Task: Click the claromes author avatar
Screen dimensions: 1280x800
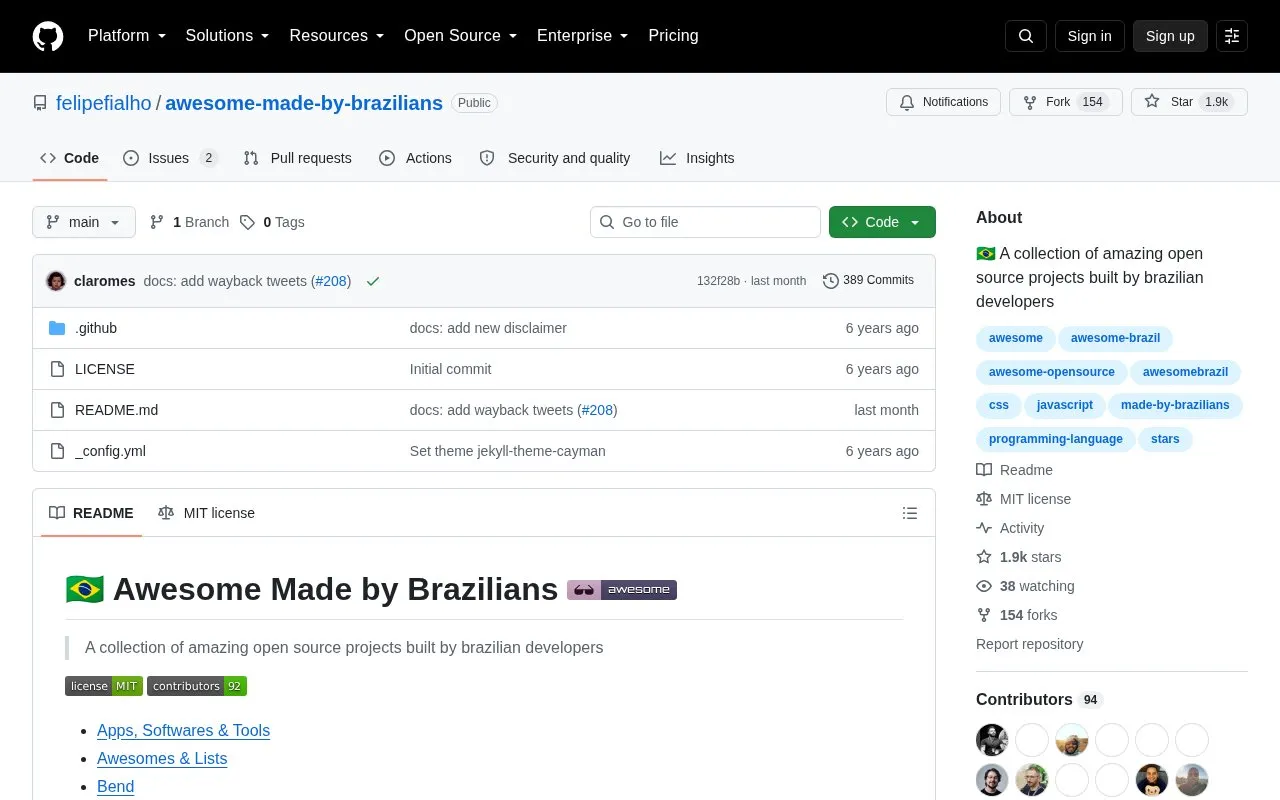Action: coord(56,281)
